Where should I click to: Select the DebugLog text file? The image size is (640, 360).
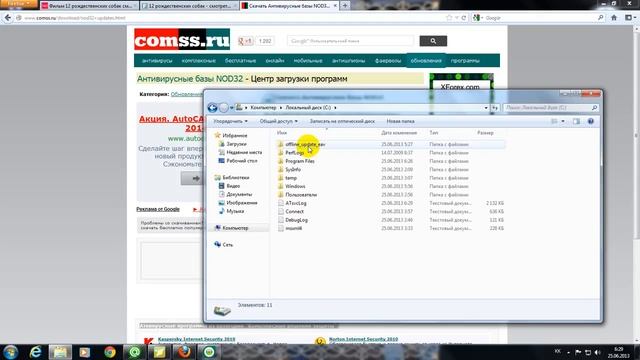[296, 220]
